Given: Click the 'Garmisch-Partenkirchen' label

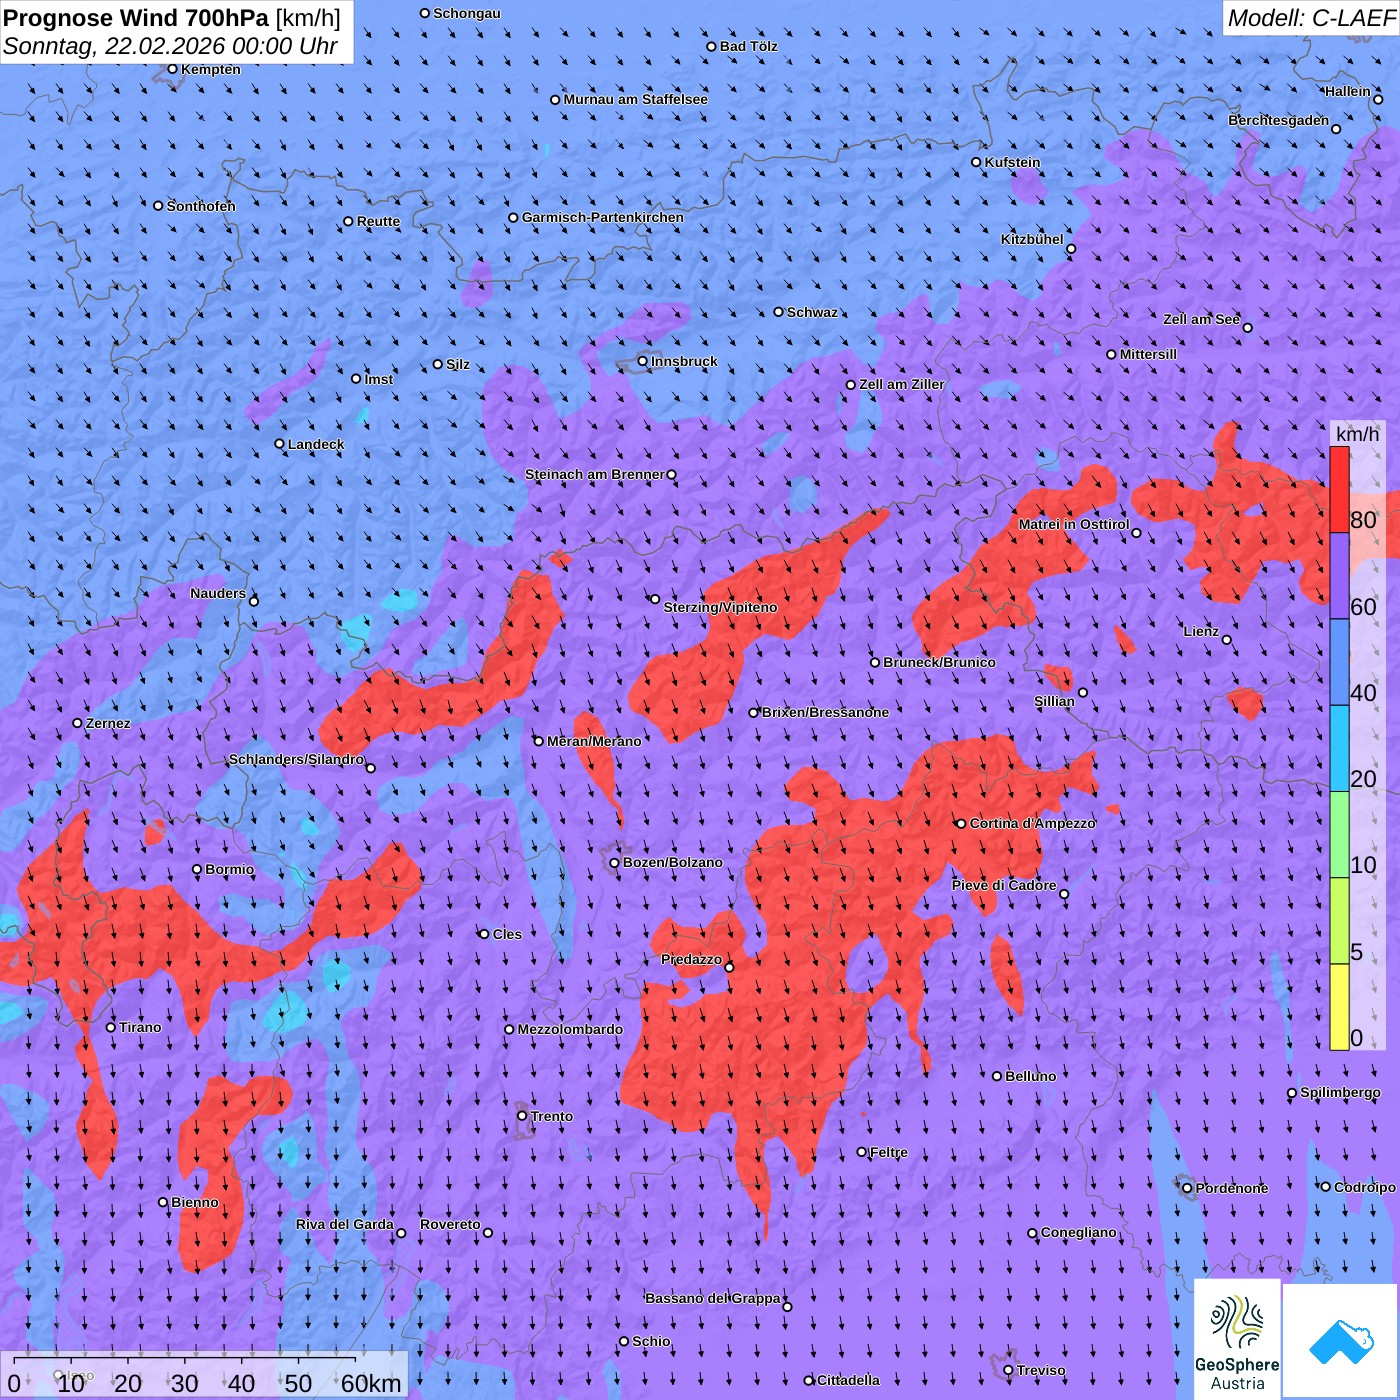Looking at the screenshot, I should coord(603,217).
